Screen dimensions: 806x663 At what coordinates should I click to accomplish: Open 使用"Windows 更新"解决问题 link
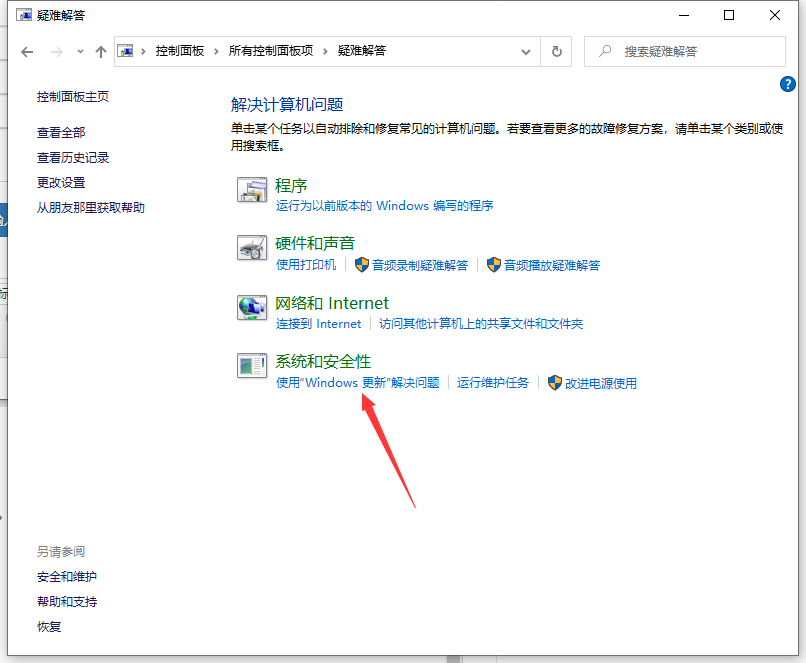point(357,383)
